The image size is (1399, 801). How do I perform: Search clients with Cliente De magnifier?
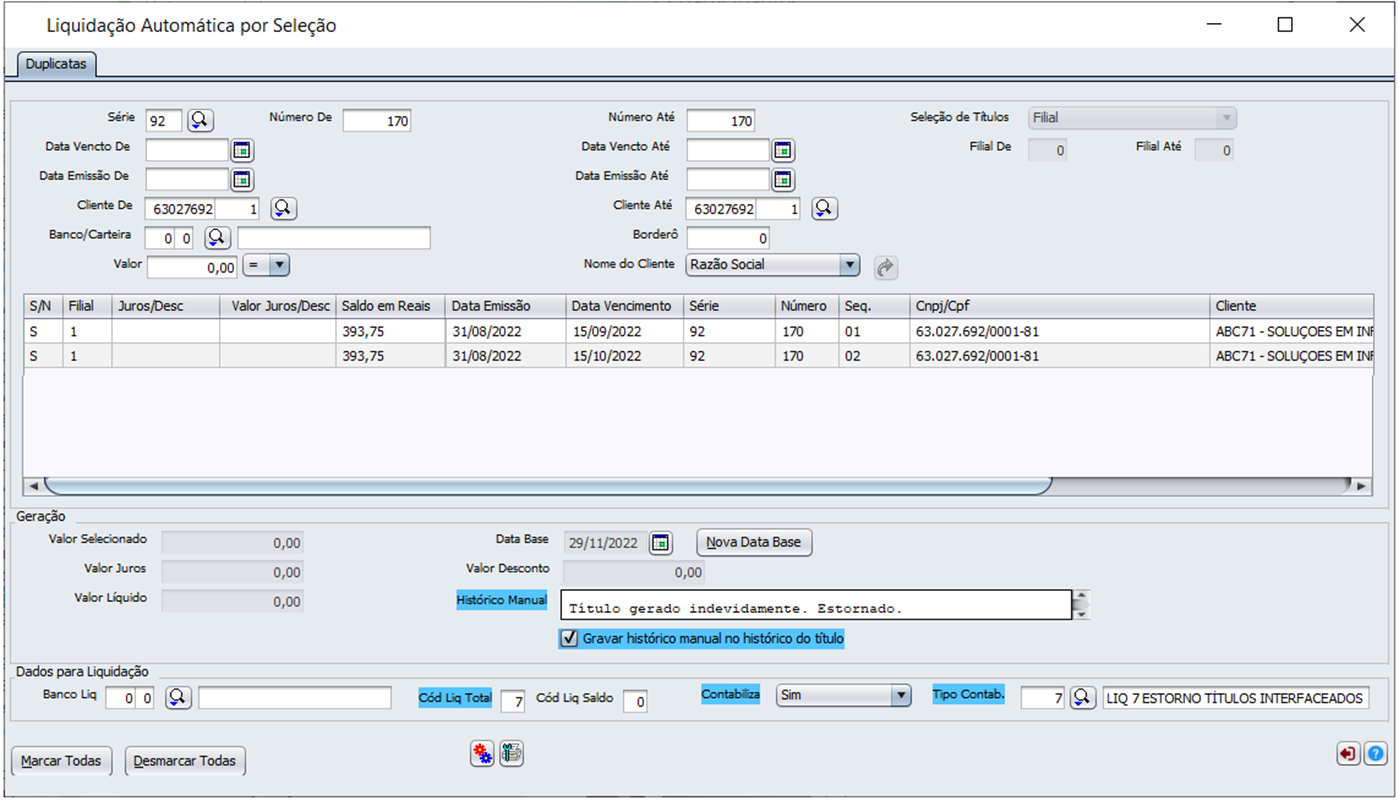[x=284, y=208]
